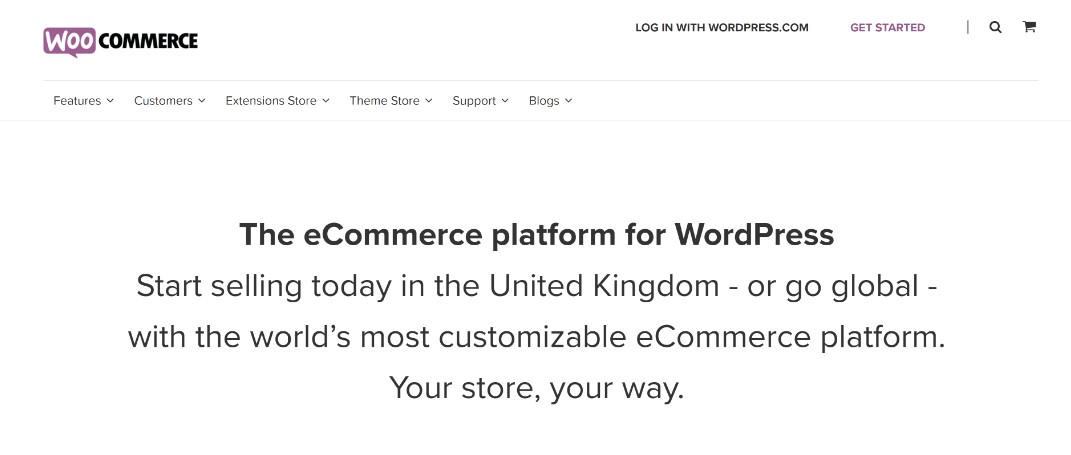This screenshot has height=455, width=1071.
Task: Click the WooCommerce logo
Action: (x=120, y=42)
